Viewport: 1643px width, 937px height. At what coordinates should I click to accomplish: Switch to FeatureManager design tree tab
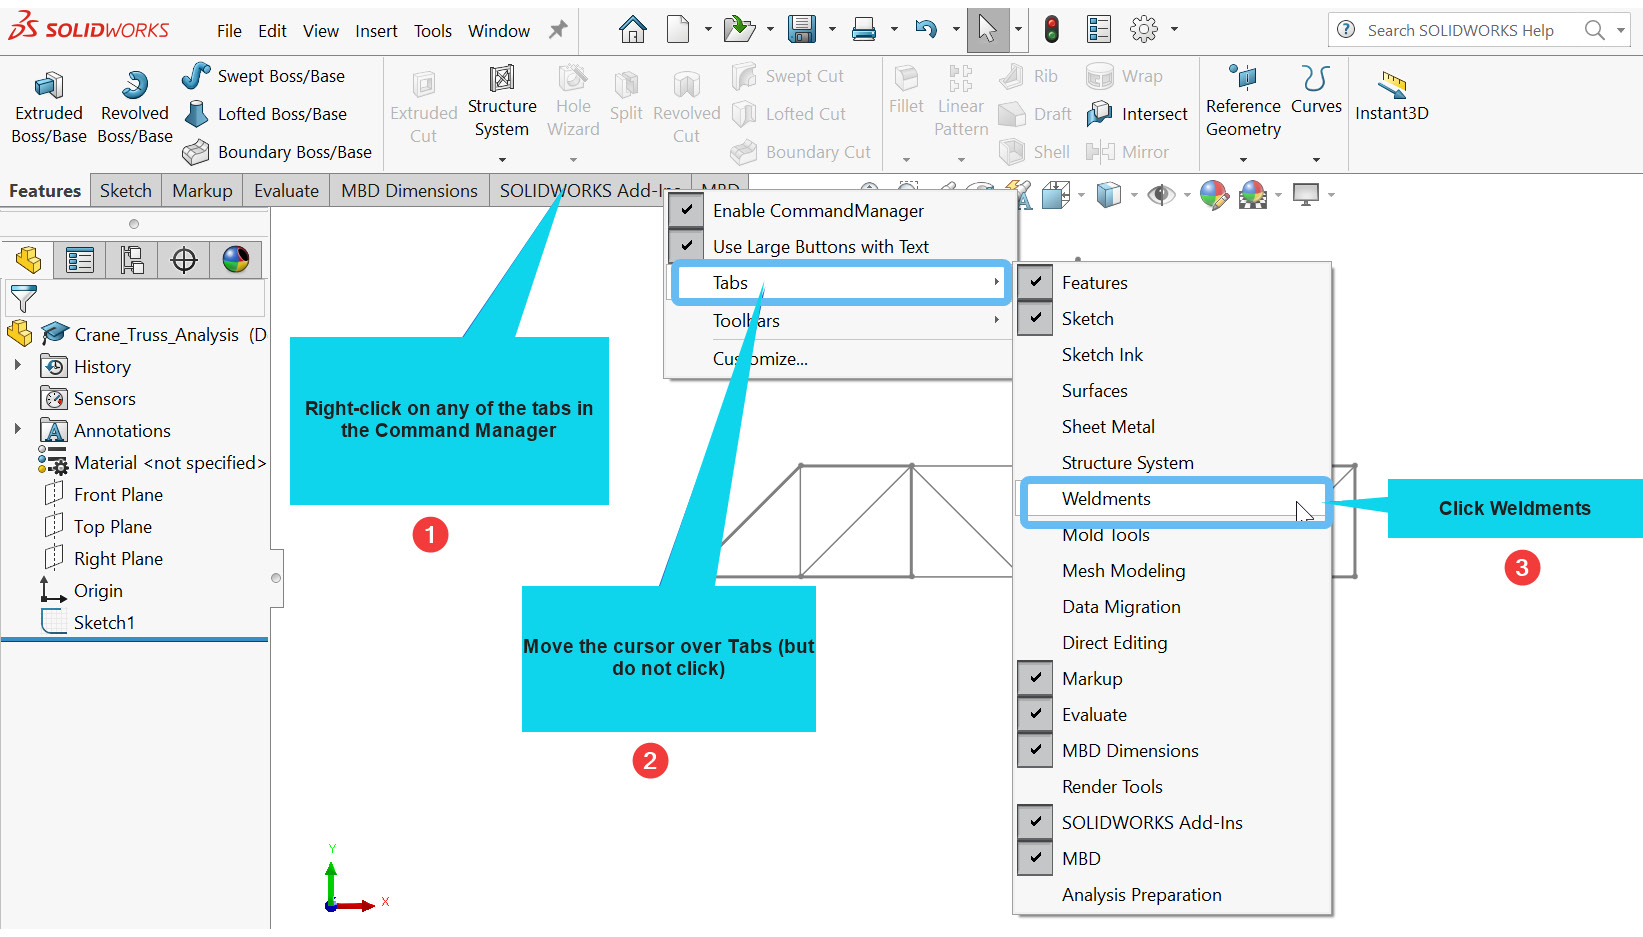28,260
